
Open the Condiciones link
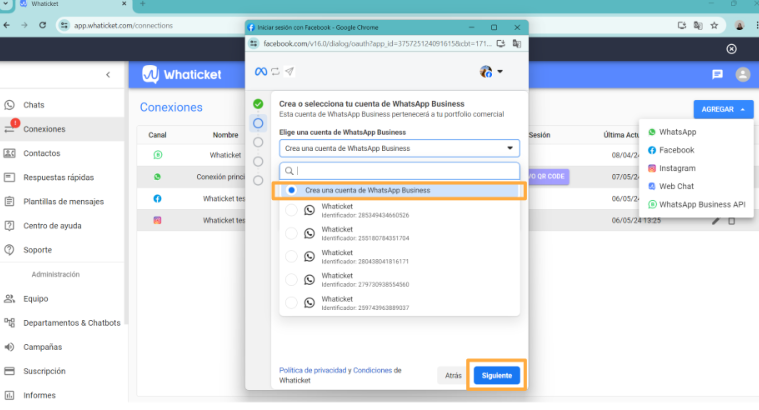[x=372, y=370]
